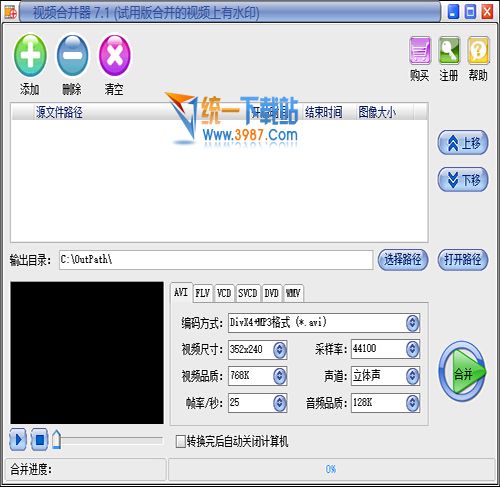Viewport: 500px width, 487px height.
Task: Open the 购买 shopping cart icon
Action: [x=420, y=50]
